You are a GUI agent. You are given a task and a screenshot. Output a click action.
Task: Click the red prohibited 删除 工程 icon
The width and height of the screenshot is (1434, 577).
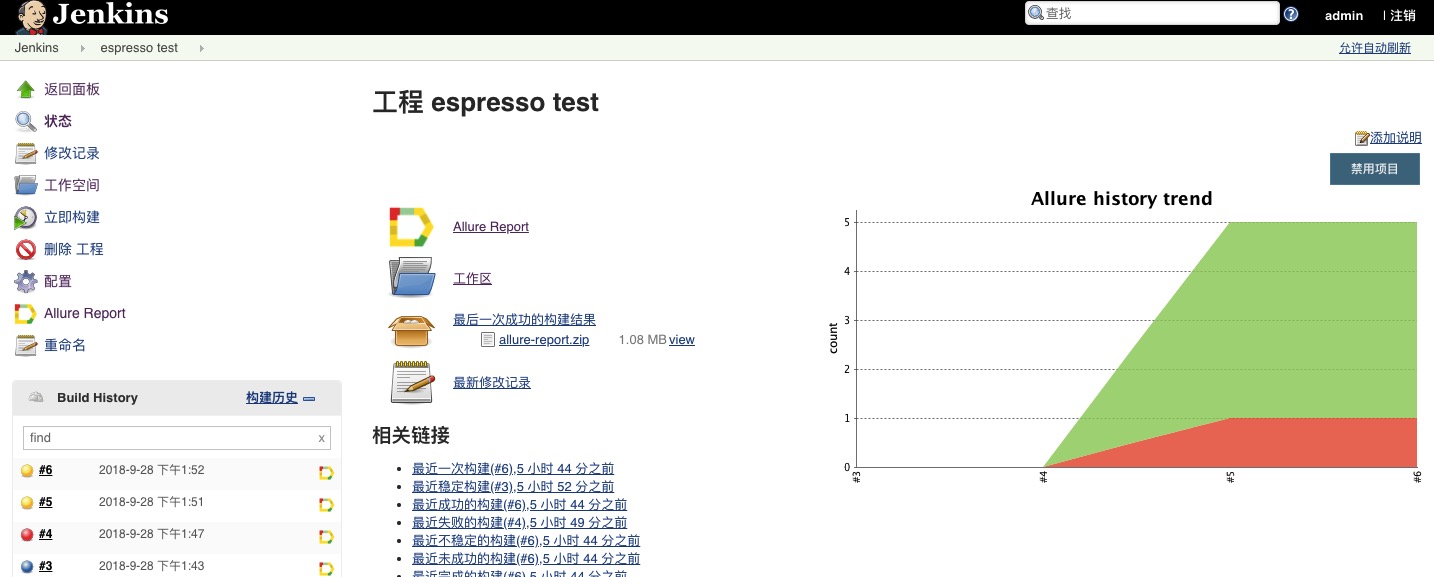(26, 249)
